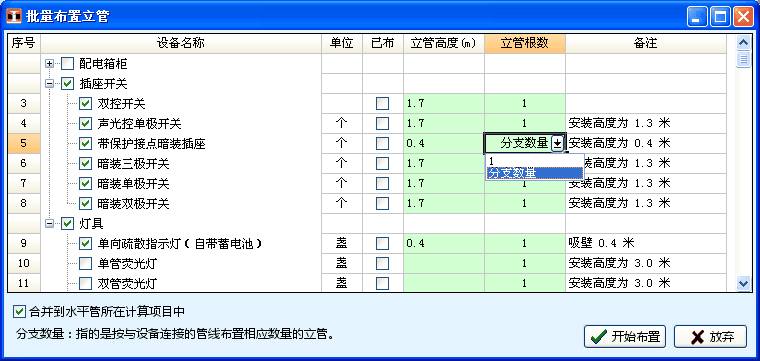The image size is (760, 361).
Task: Expand the 配电箱柜 tree node
Action: (49, 63)
